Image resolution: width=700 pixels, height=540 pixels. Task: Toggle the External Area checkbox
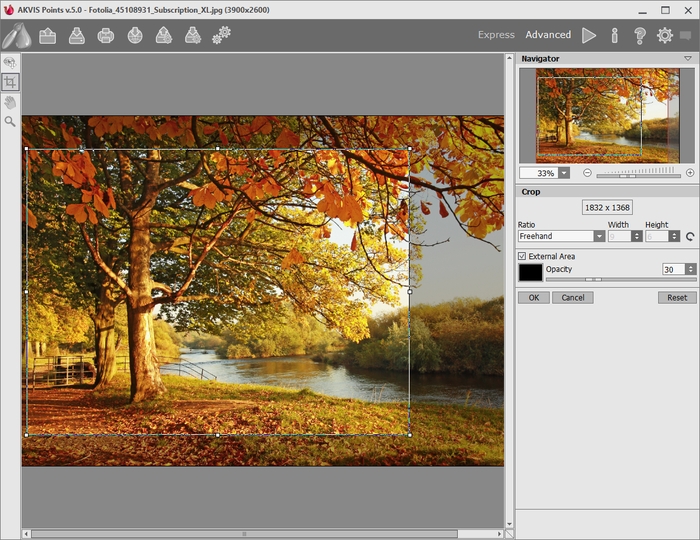click(x=522, y=256)
